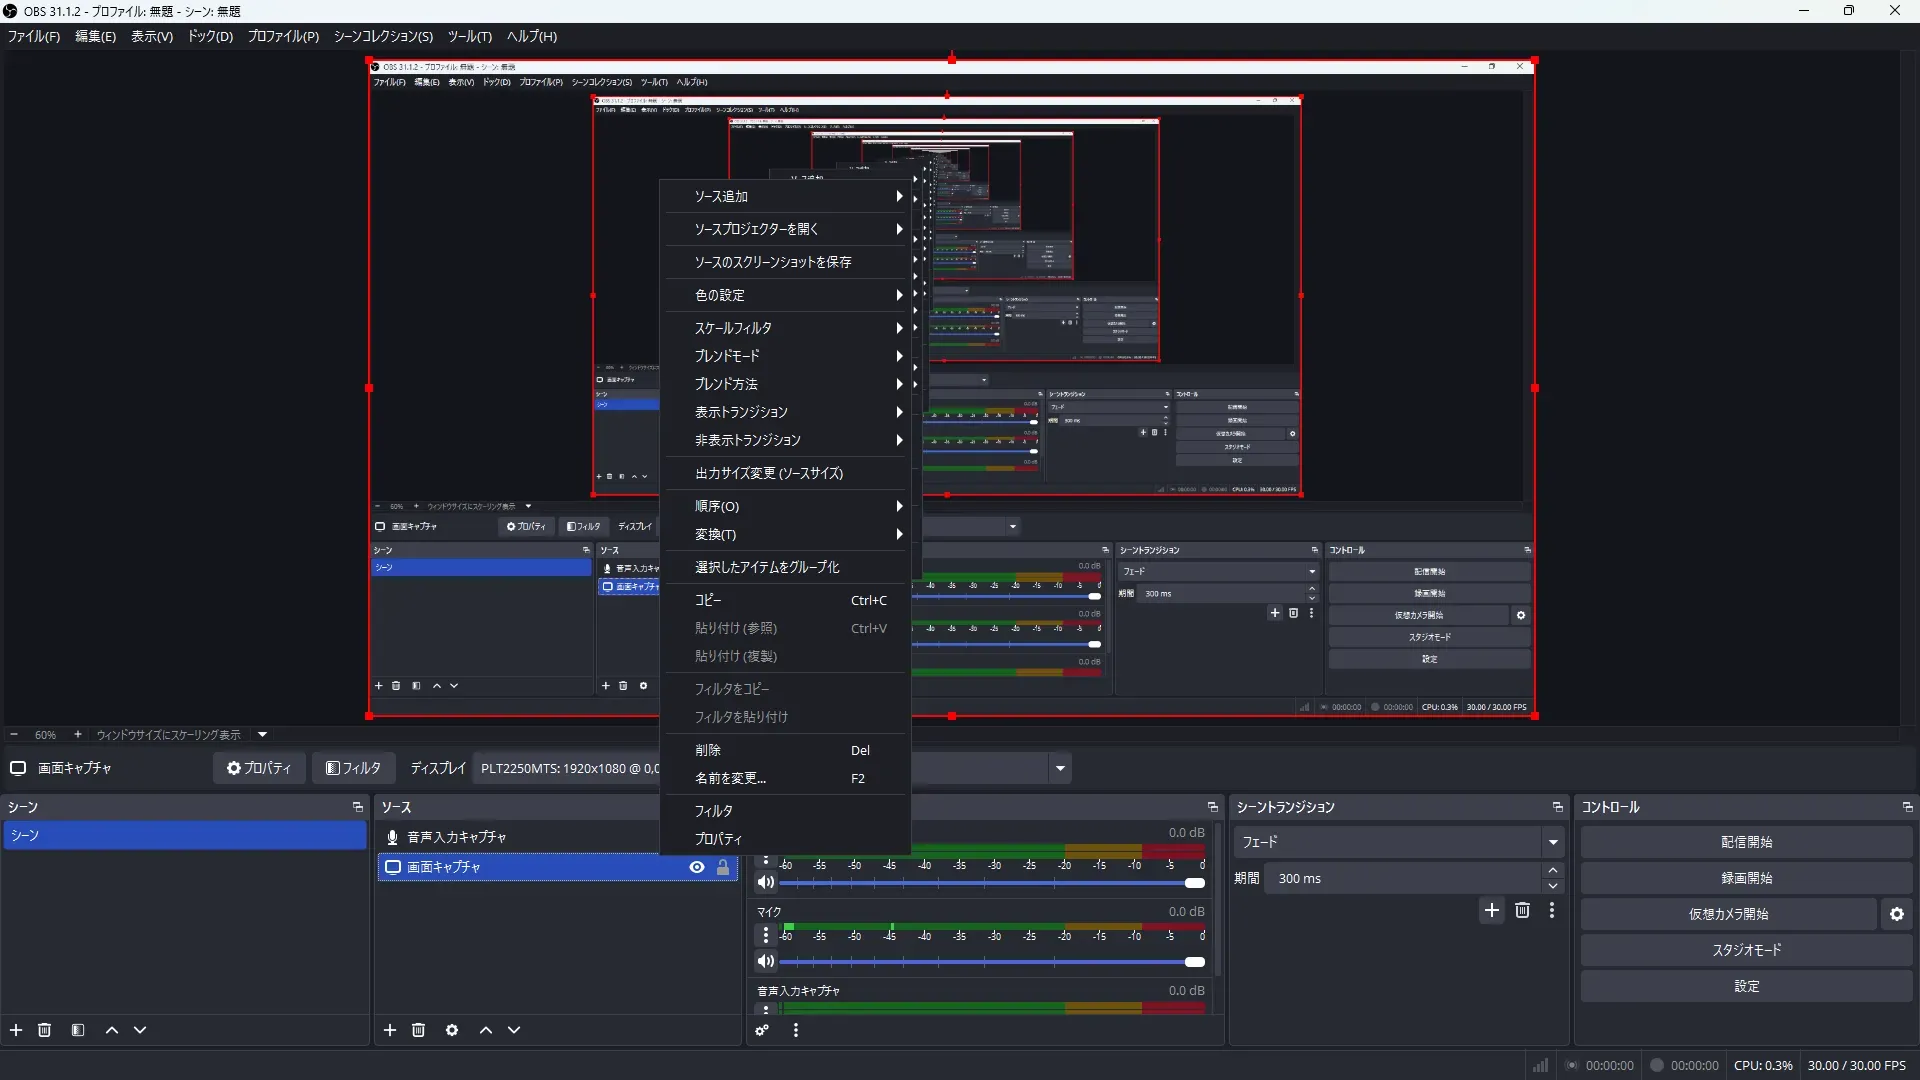Click the スタジオモード button
Viewport: 1920px width, 1080px height.
[x=1746, y=950]
